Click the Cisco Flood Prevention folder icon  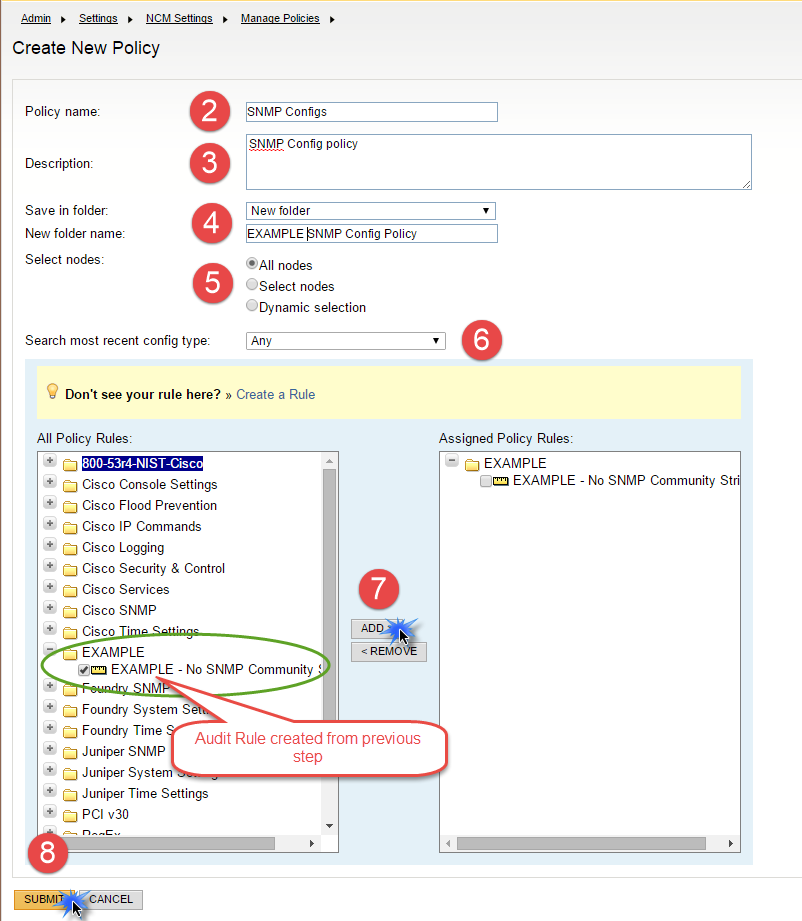click(x=70, y=507)
